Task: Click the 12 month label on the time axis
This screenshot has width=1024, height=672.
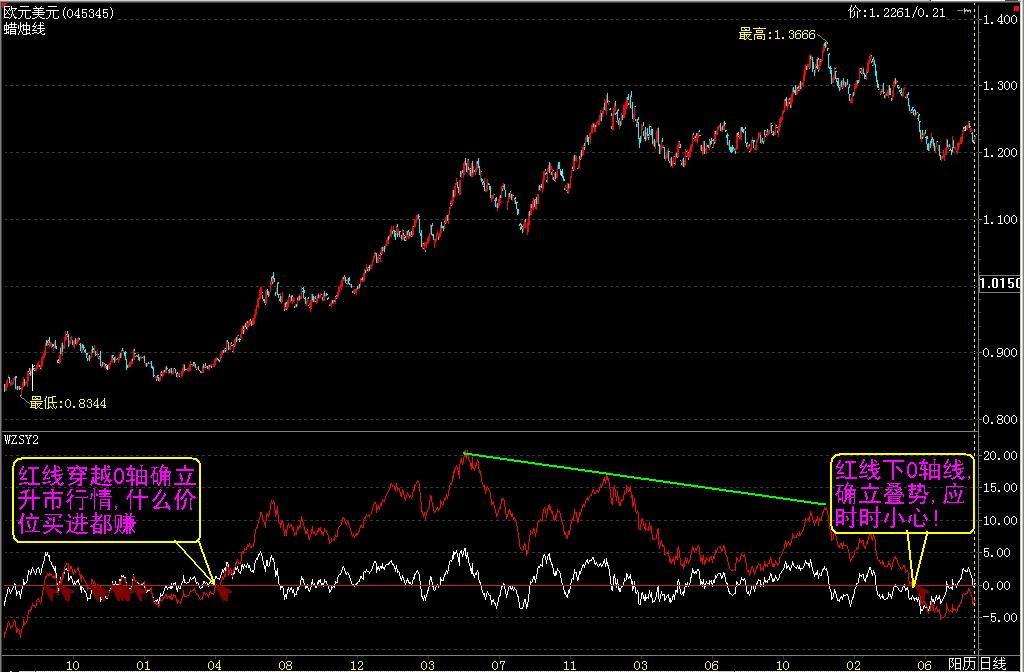Action: (357, 665)
